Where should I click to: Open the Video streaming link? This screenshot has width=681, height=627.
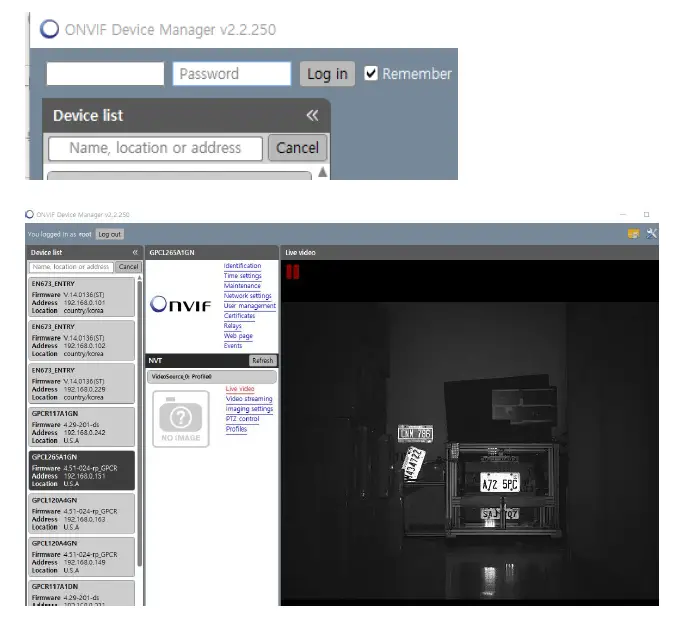pos(249,399)
